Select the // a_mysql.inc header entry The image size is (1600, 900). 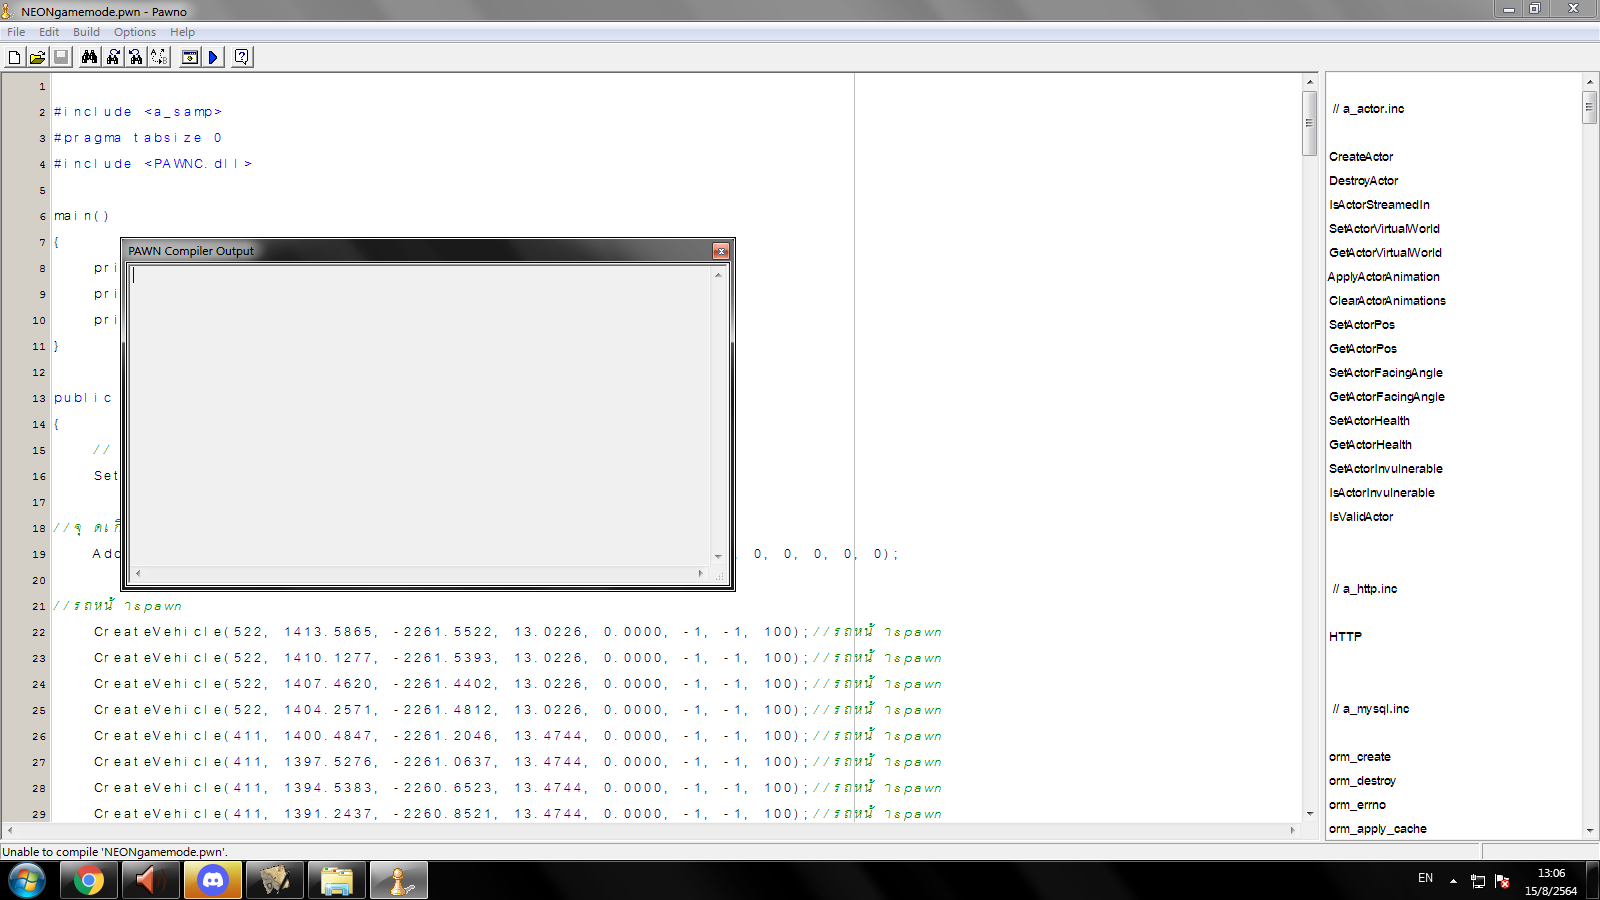pos(1370,709)
